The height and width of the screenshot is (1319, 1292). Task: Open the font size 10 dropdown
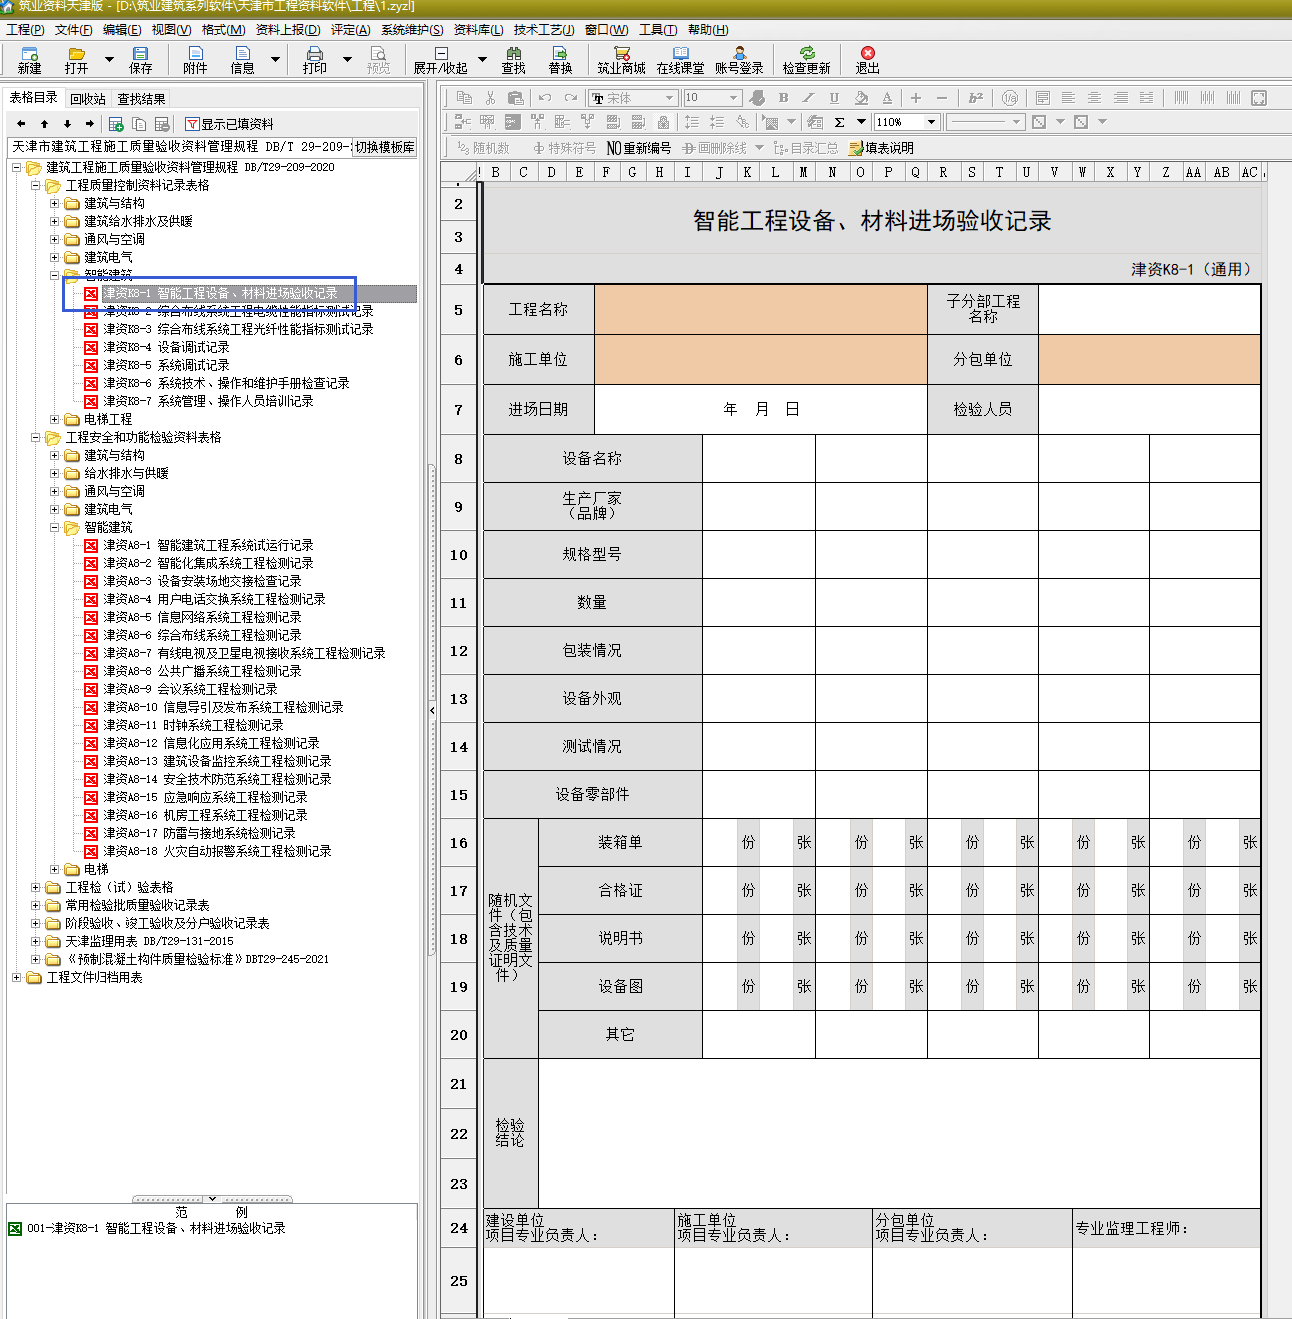coord(734,98)
